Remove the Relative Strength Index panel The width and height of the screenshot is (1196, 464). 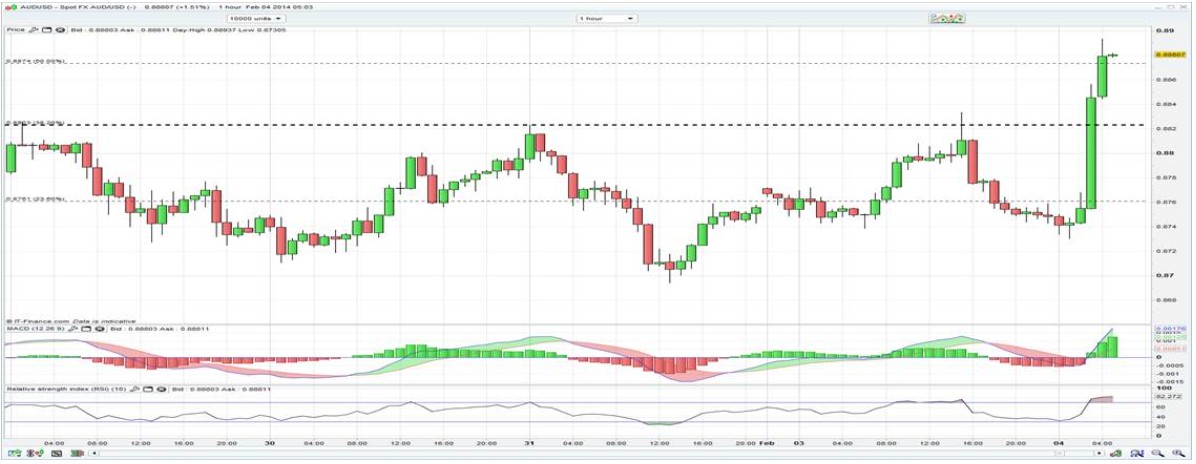161,389
